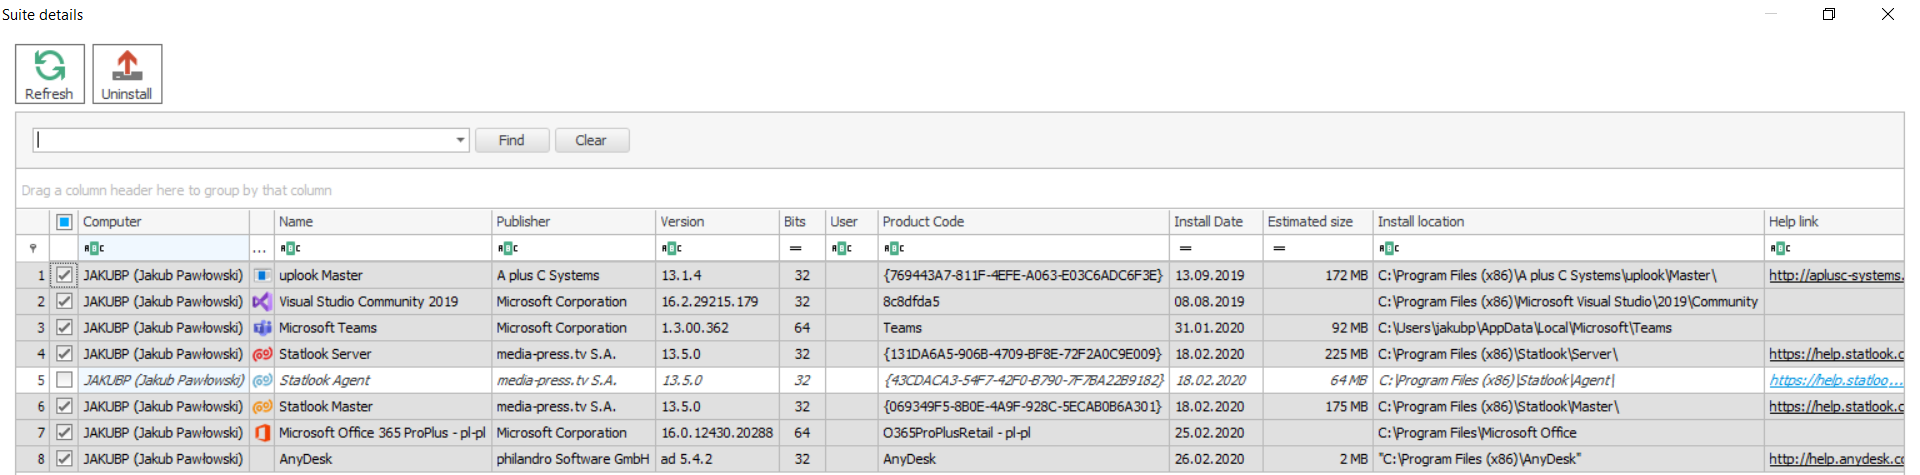Uncheck the AnyDesk row checkbox
The image size is (1920, 475).
64,458
